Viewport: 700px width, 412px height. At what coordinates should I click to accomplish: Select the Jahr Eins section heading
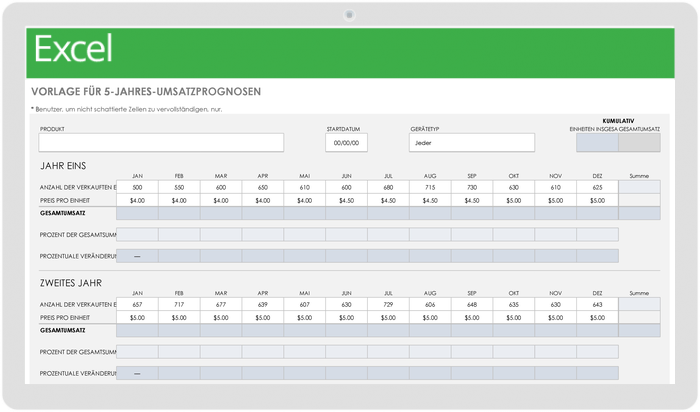(63, 166)
